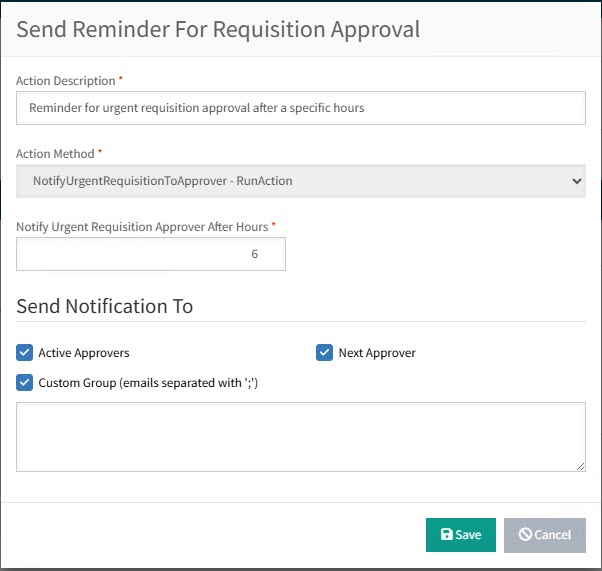
Task: Uncheck the Active Approvers checkbox
Action: [x=24, y=353]
